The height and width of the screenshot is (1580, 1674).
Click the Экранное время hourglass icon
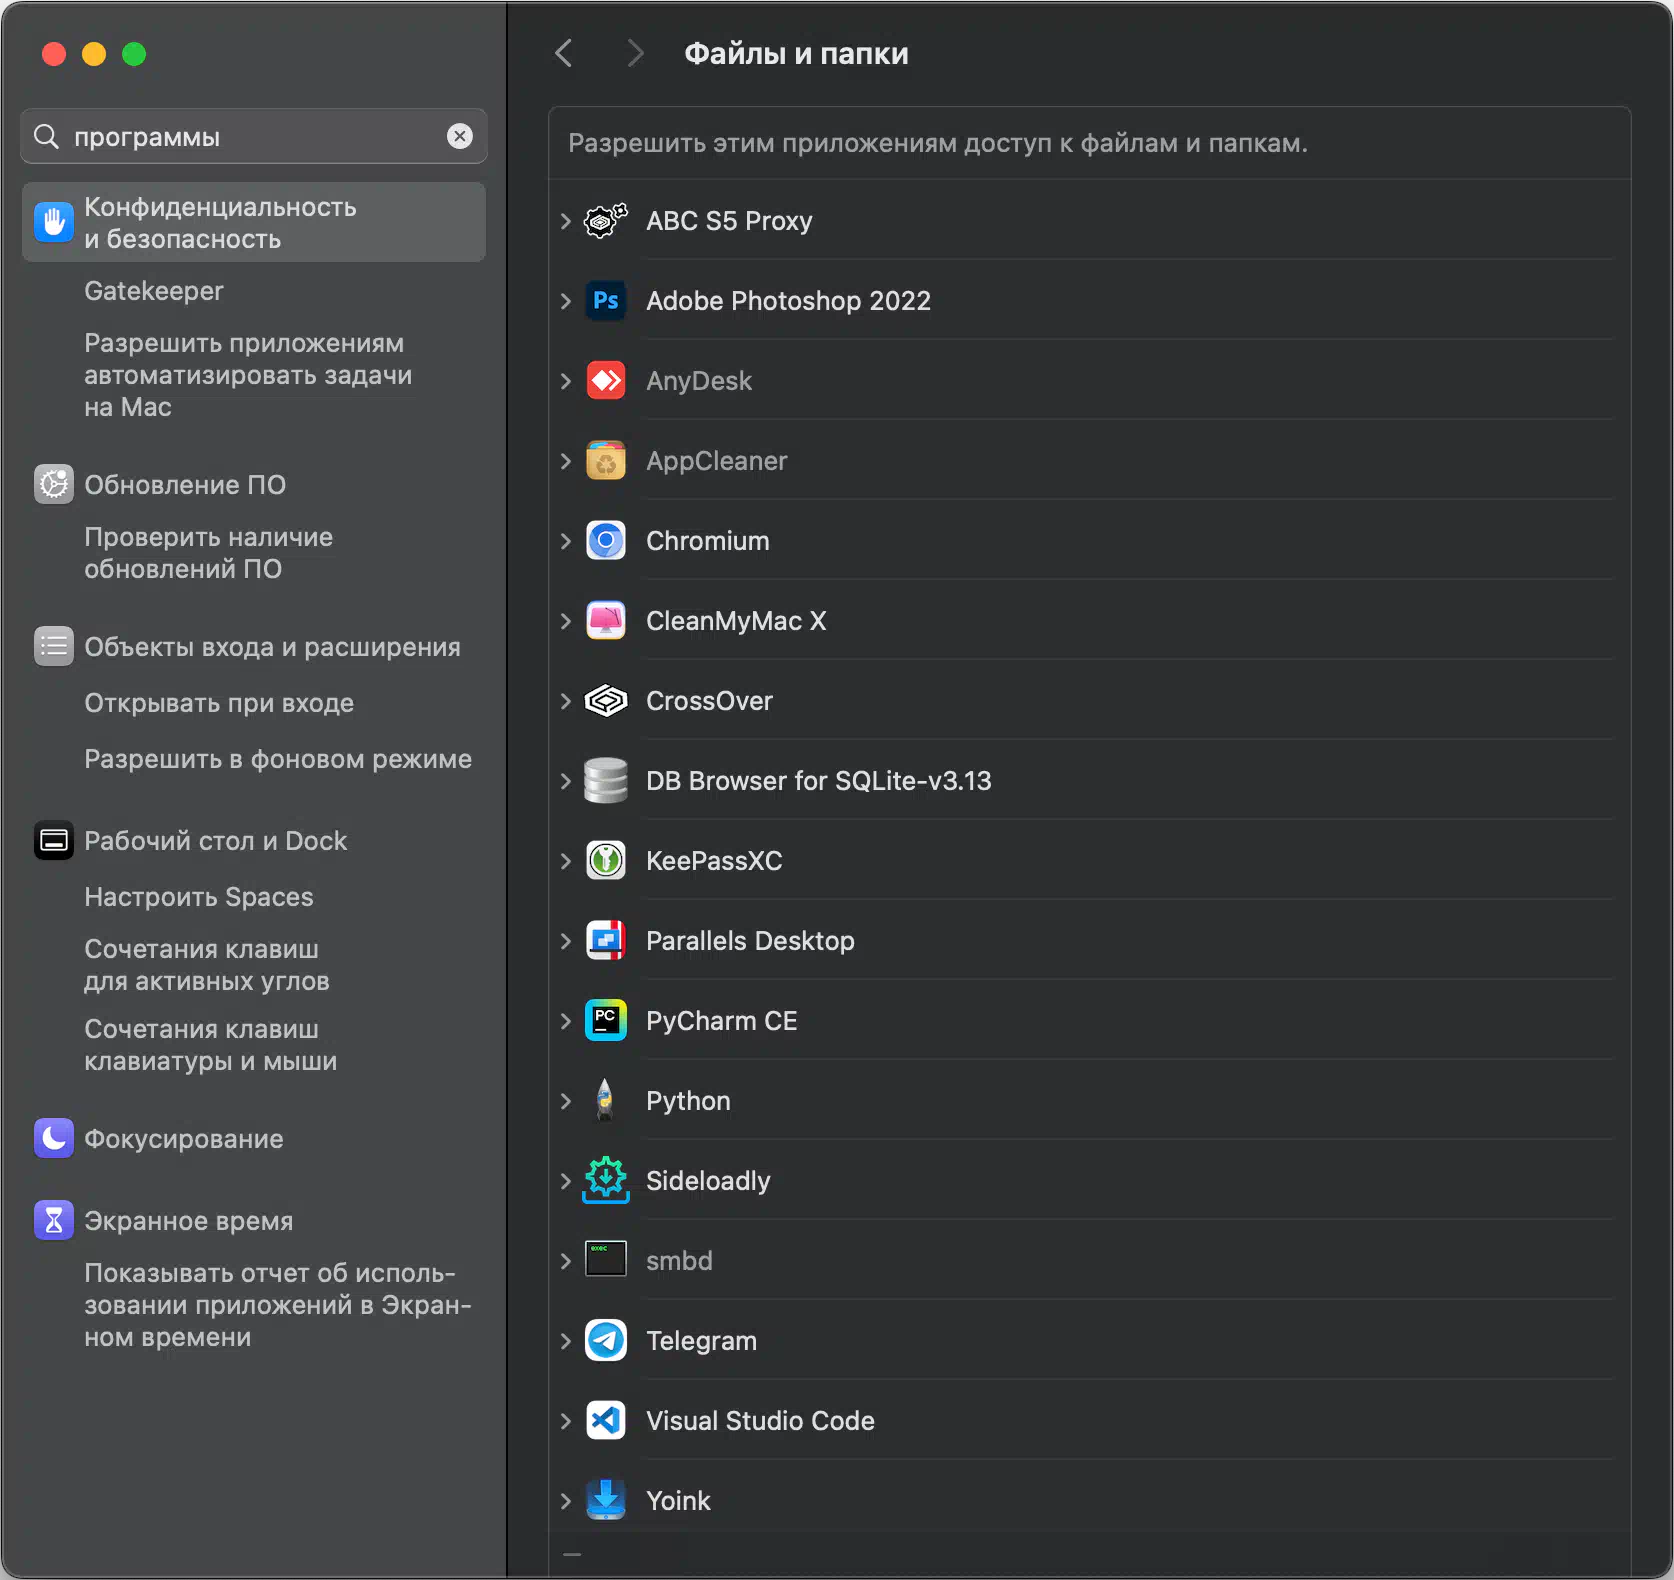(54, 1220)
